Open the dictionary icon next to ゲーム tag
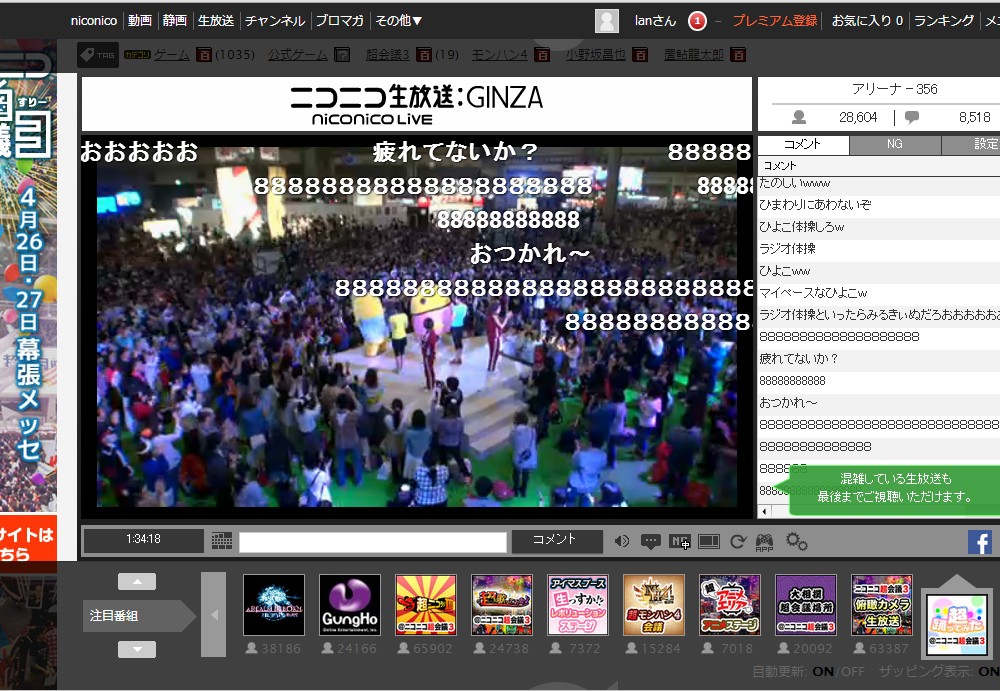 pyautogui.click(x=203, y=55)
